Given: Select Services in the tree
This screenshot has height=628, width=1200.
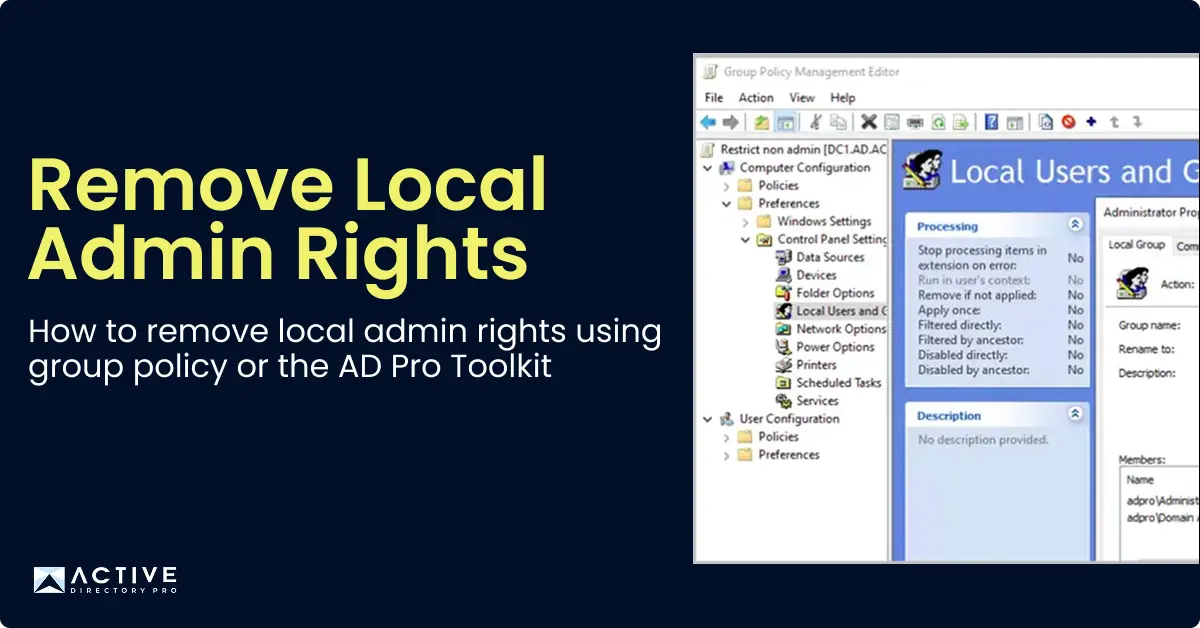Looking at the screenshot, I should [x=807, y=401].
